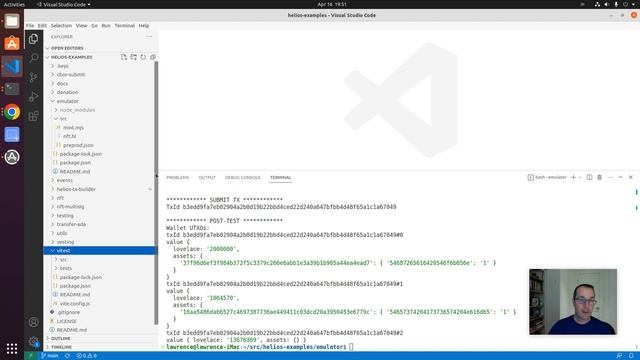Screen dimensions: 640x360
Task: Open the Accounts menu icon
Action: (33, 322)
